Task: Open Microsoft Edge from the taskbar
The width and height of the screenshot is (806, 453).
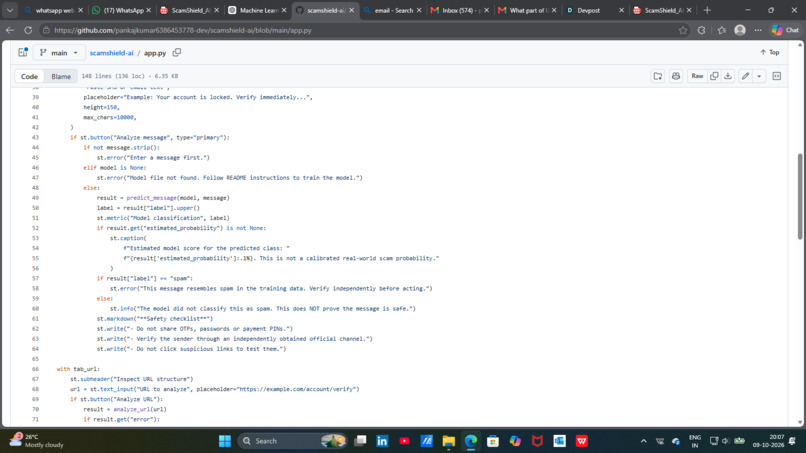Action: [471, 441]
